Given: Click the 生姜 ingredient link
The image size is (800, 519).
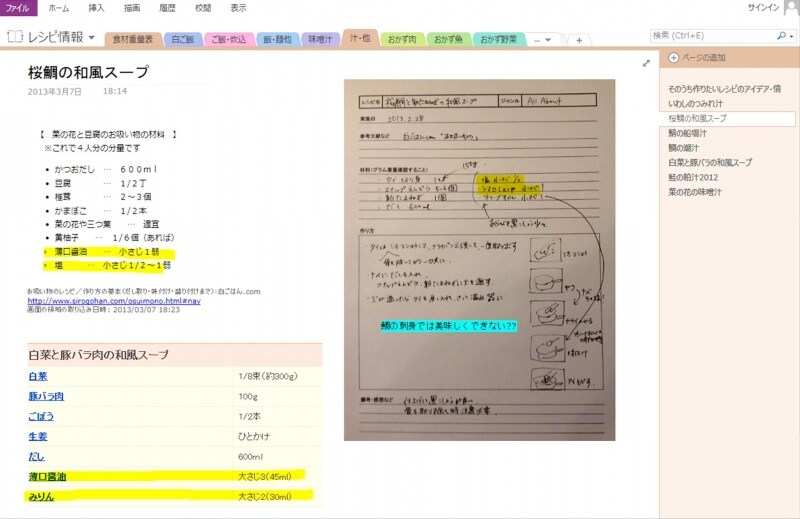Looking at the screenshot, I should point(38,437).
